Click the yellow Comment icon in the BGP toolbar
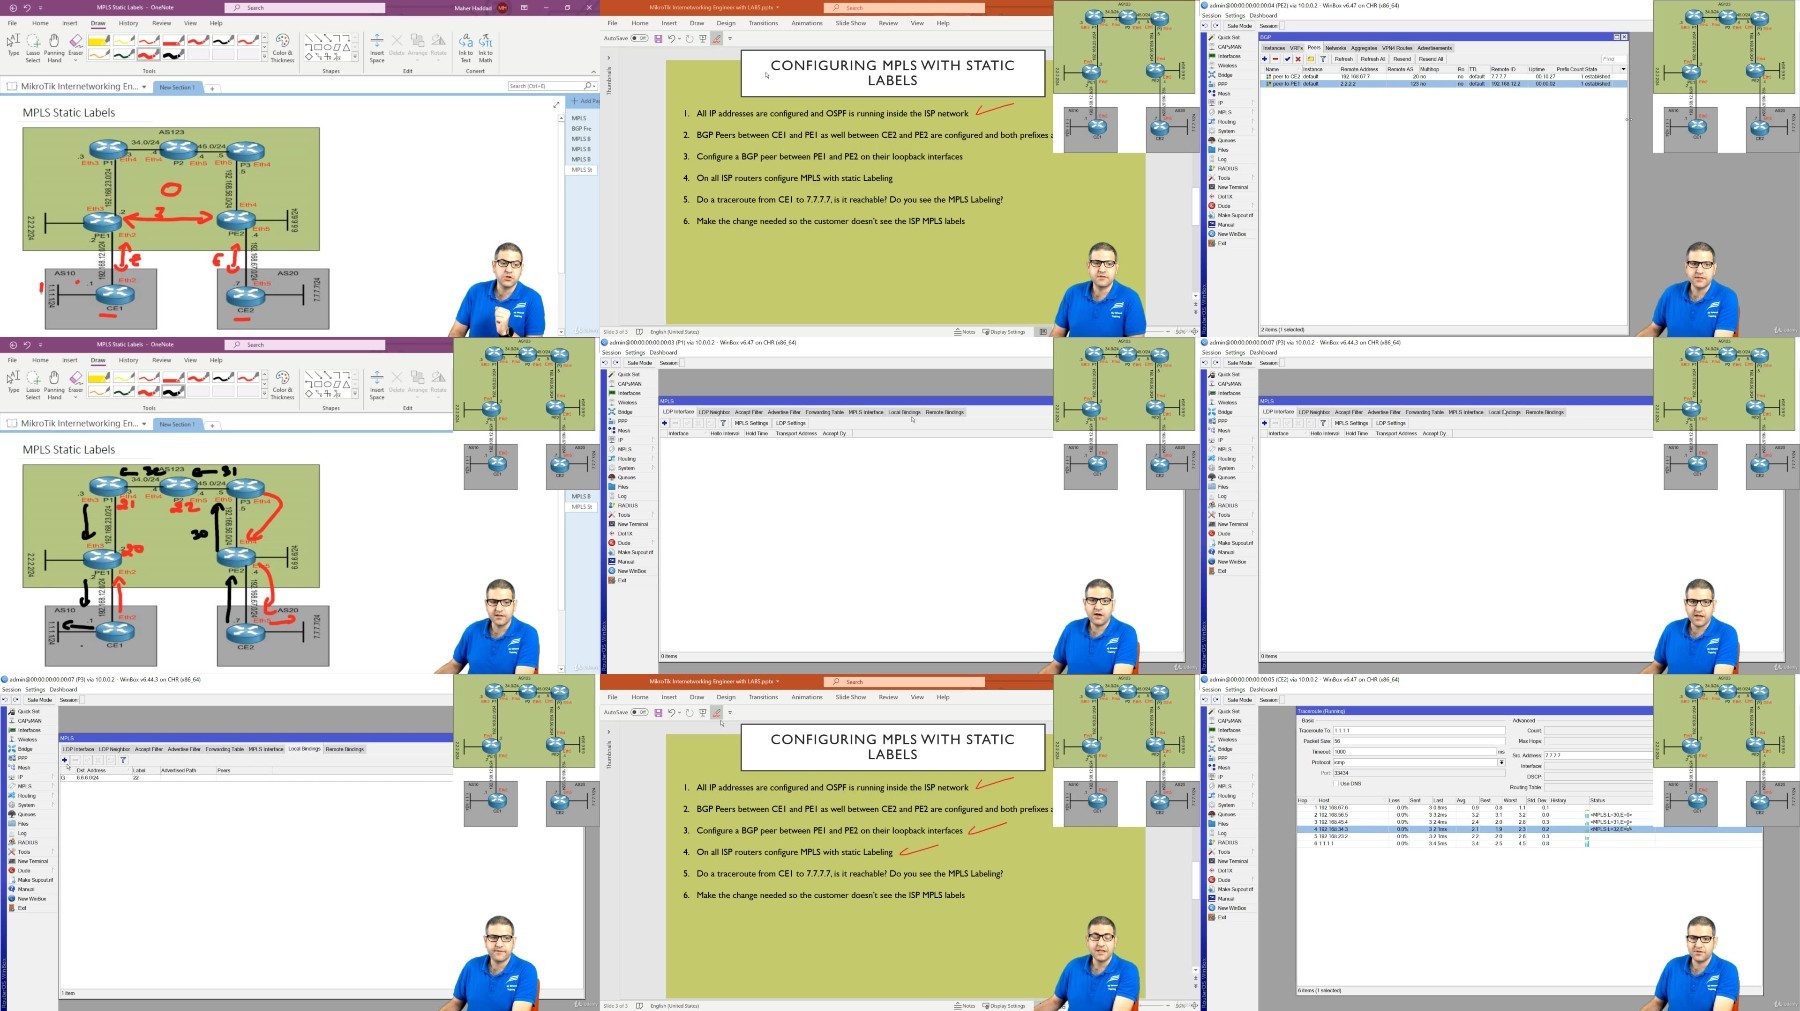Screen dimensions: 1800x1011 (1311, 59)
